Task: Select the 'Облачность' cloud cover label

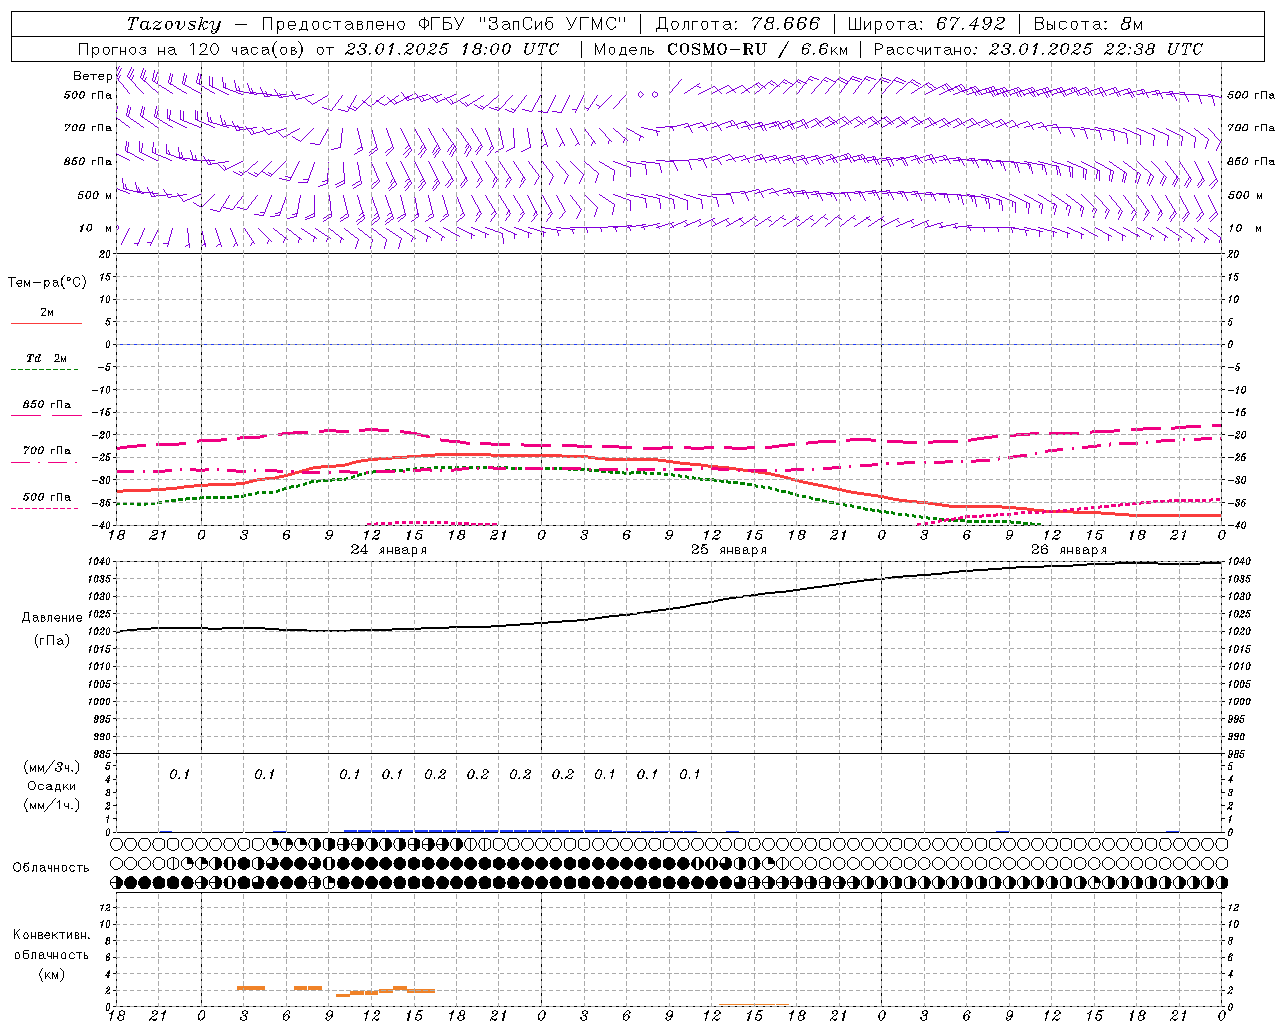Action: [51, 867]
